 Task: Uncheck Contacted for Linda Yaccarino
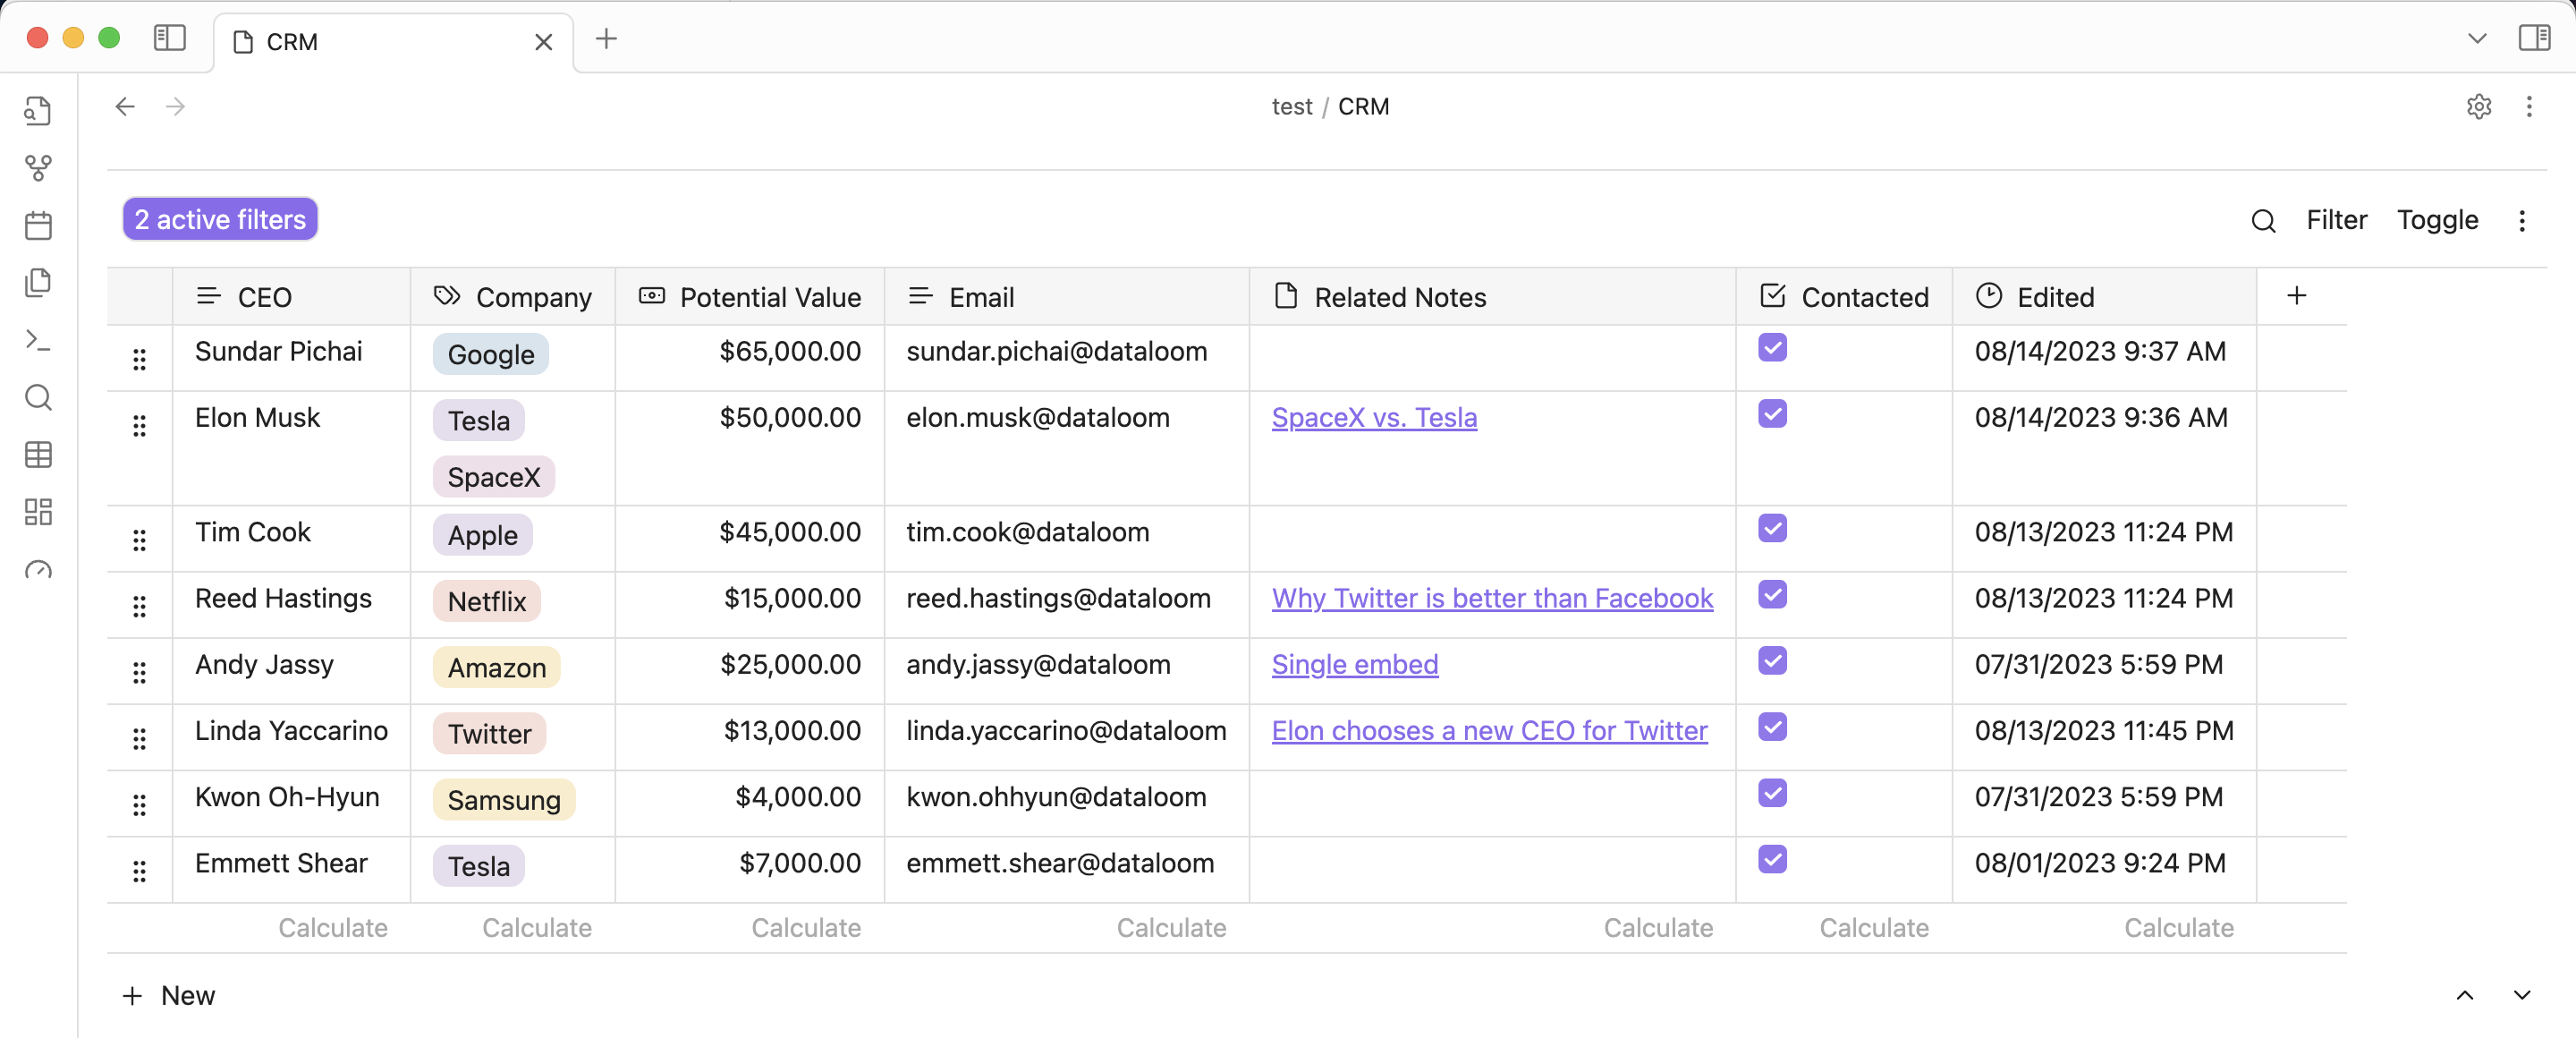pyautogui.click(x=1772, y=727)
